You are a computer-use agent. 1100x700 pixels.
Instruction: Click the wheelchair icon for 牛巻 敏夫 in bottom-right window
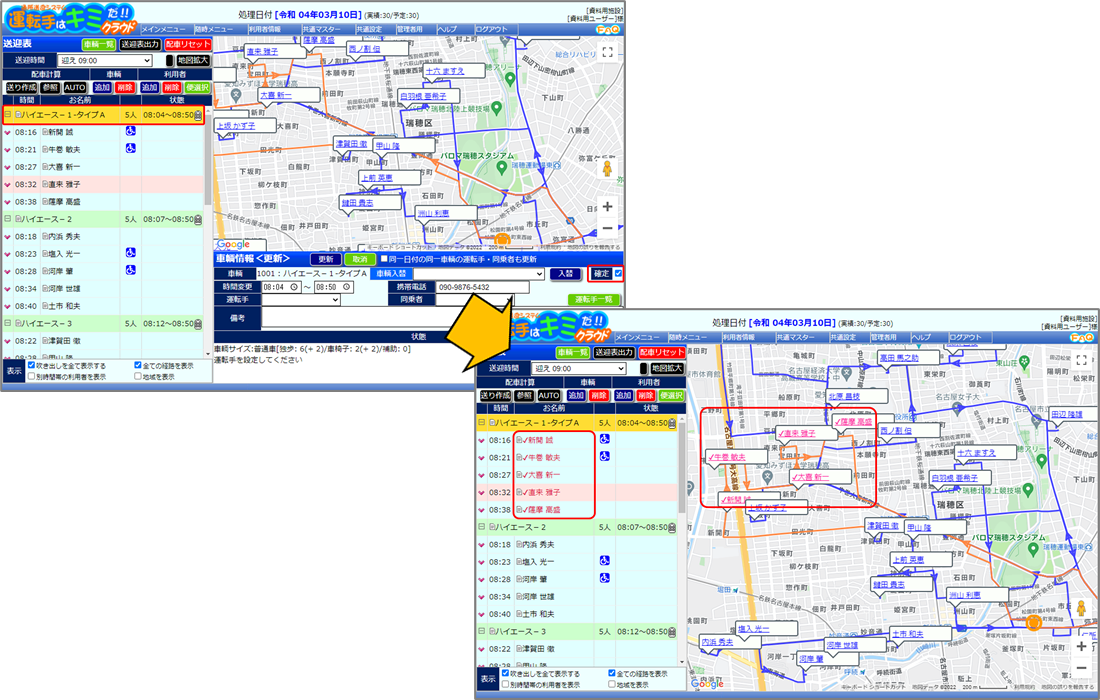point(605,457)
